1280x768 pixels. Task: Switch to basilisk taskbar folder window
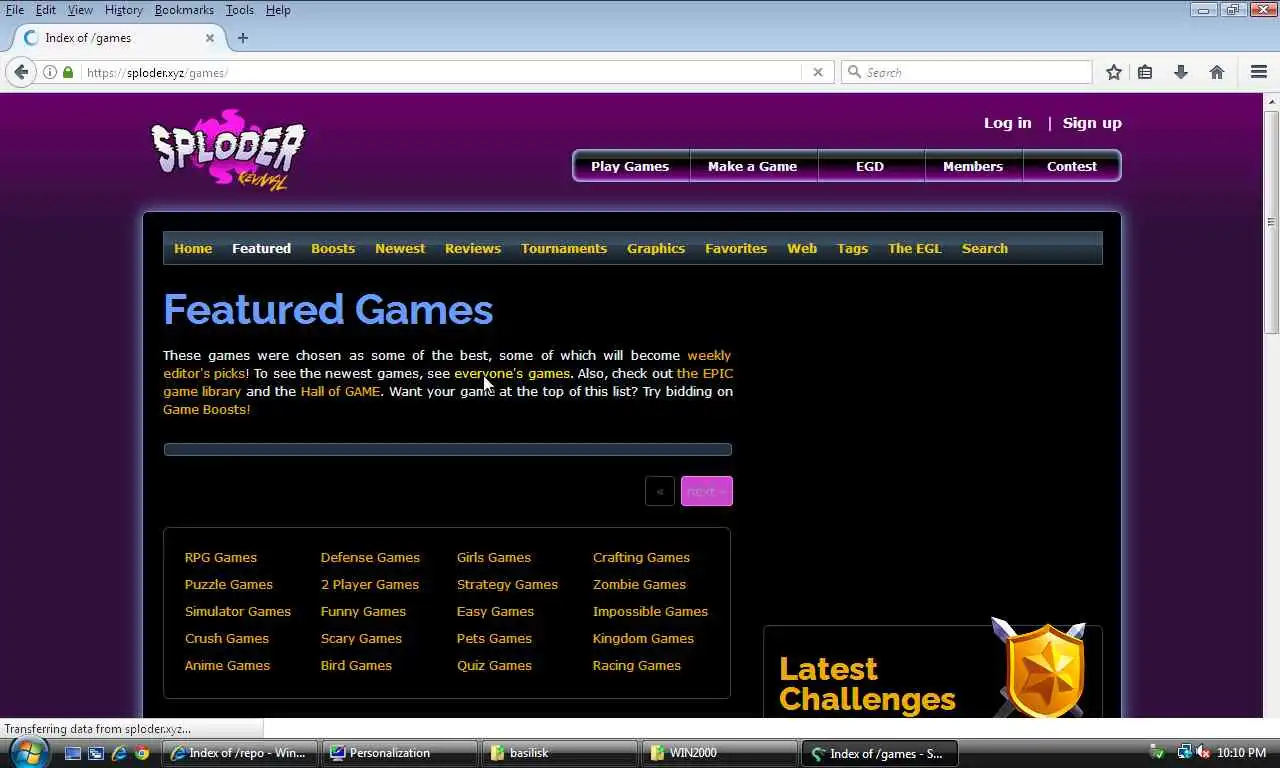[560, 753]
